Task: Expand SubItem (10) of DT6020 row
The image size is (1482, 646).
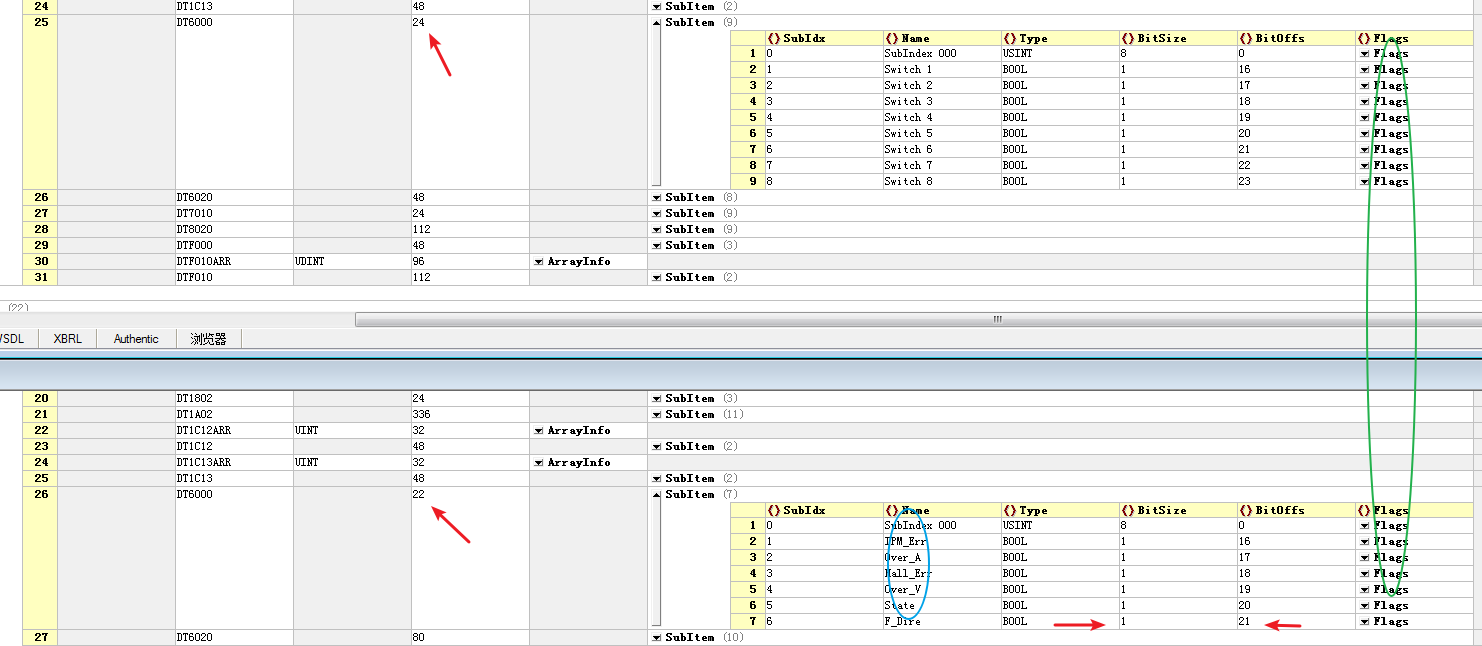Action: click(x=656, y=638)
